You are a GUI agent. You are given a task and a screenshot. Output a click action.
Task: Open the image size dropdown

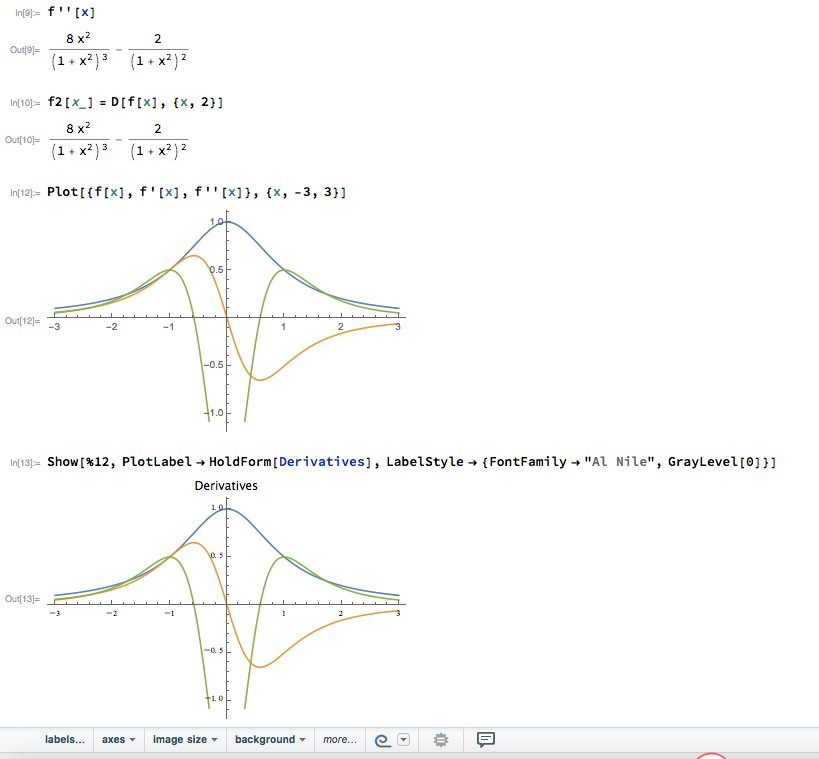(185, 739)
